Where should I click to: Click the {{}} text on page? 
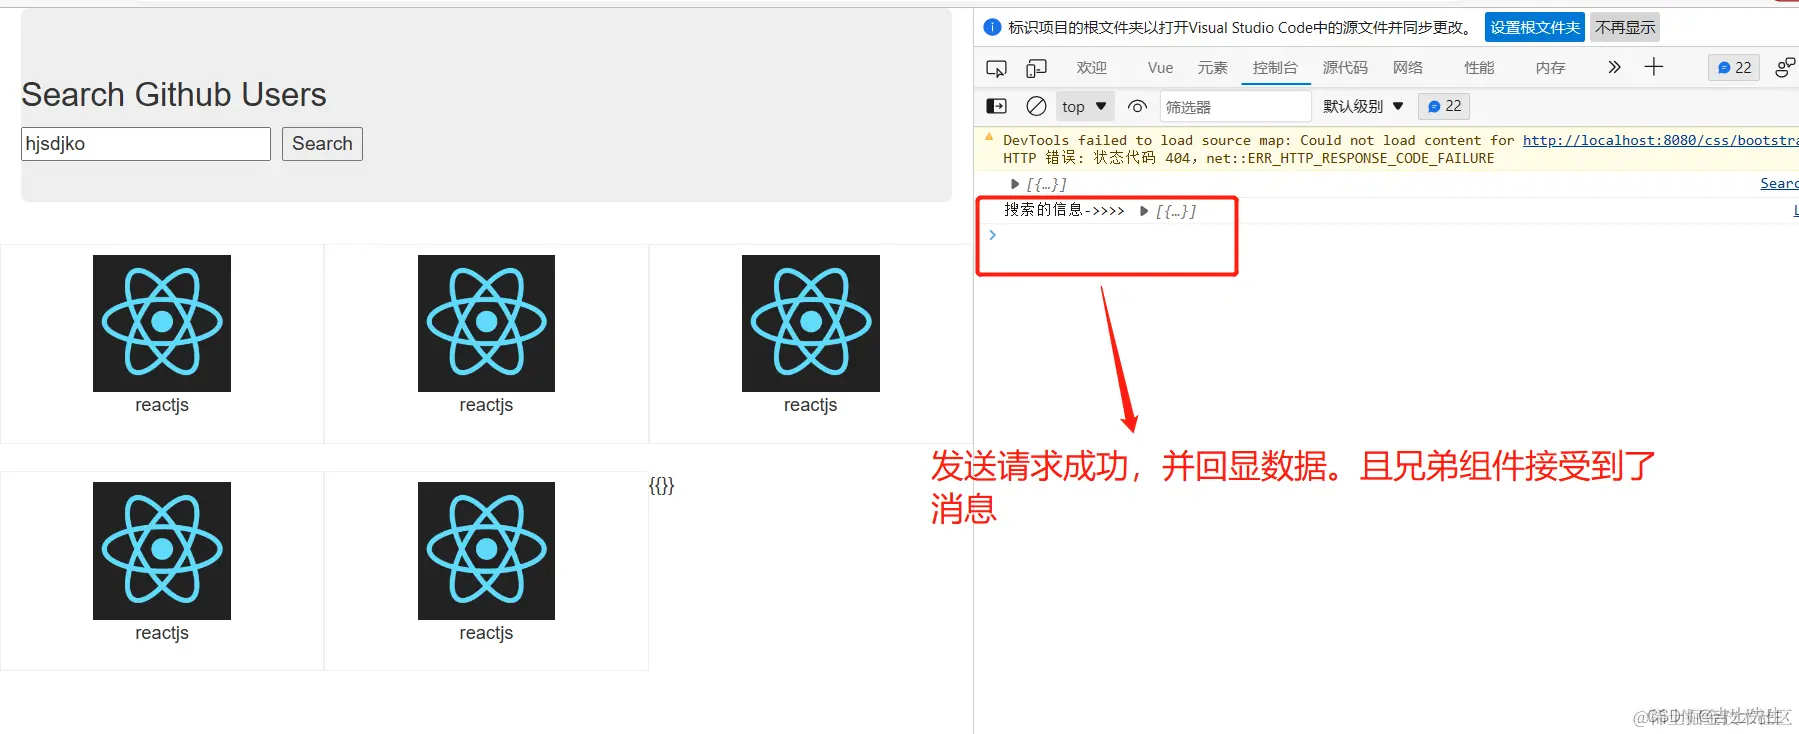coord(661,486)
